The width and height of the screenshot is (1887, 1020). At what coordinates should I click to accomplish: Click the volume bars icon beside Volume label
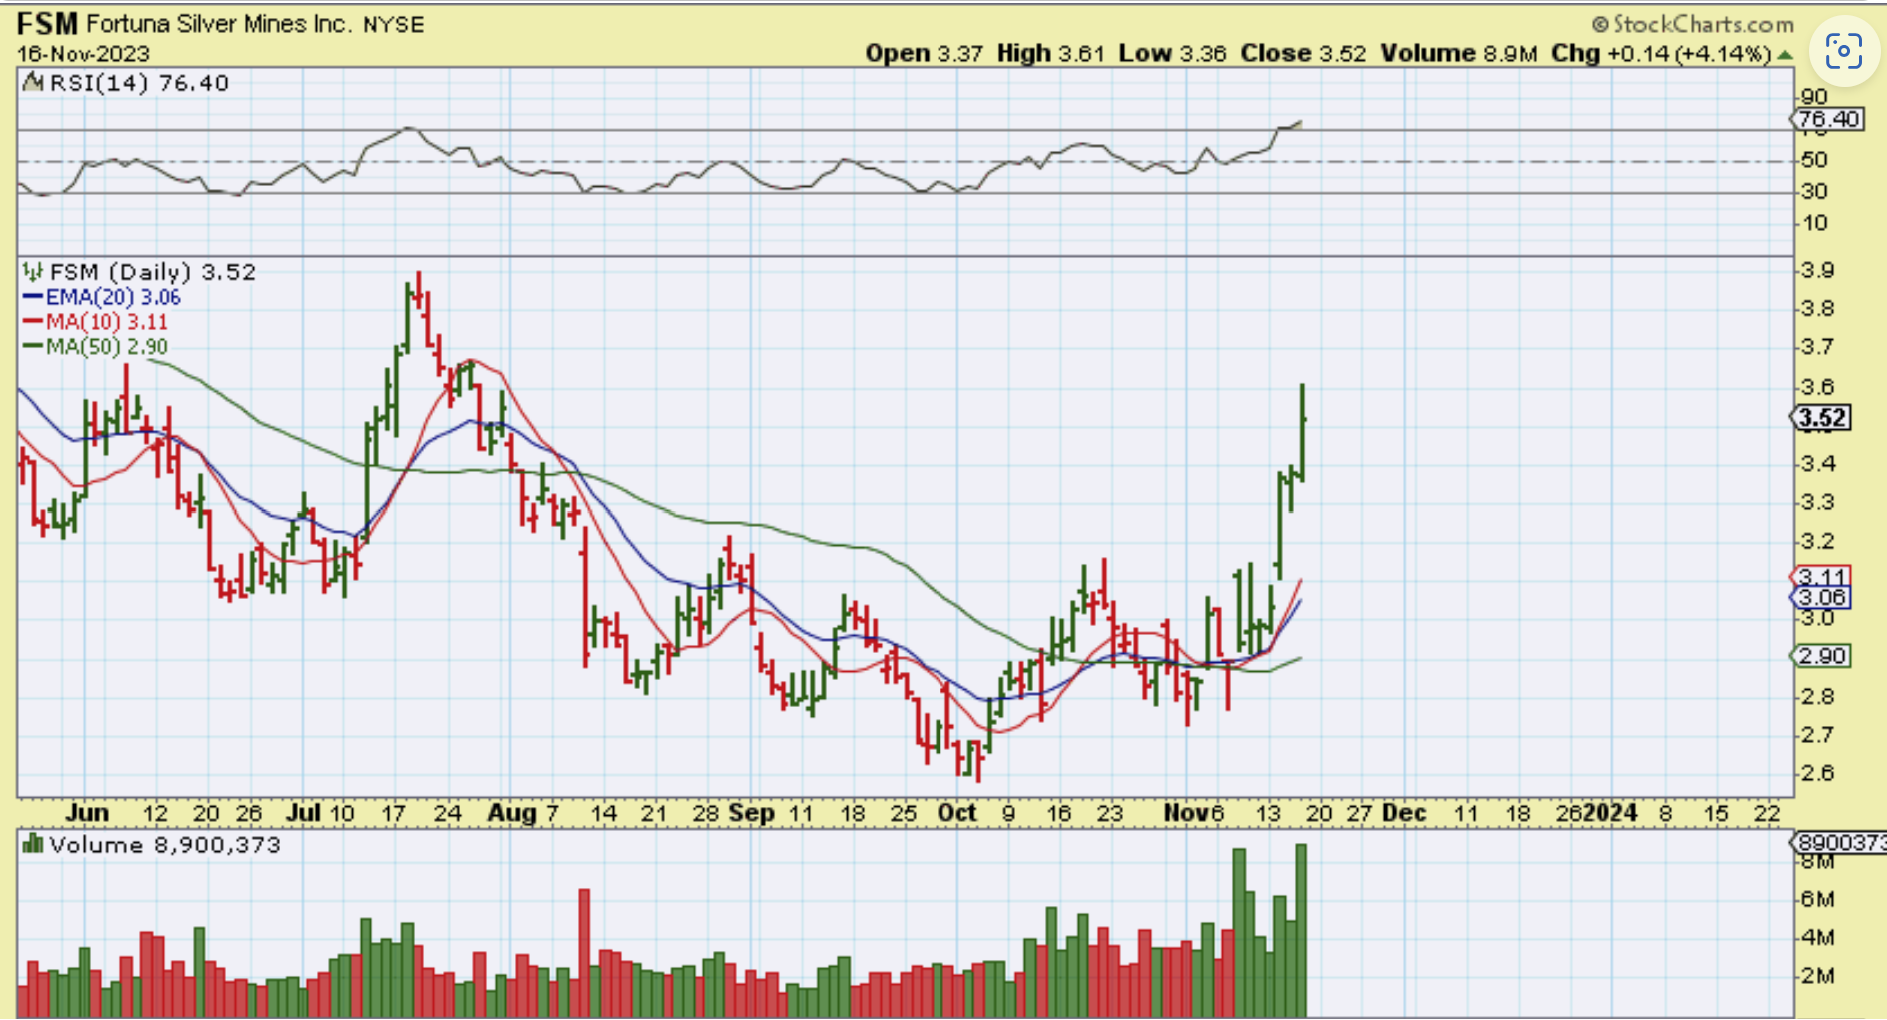[33, 844]
